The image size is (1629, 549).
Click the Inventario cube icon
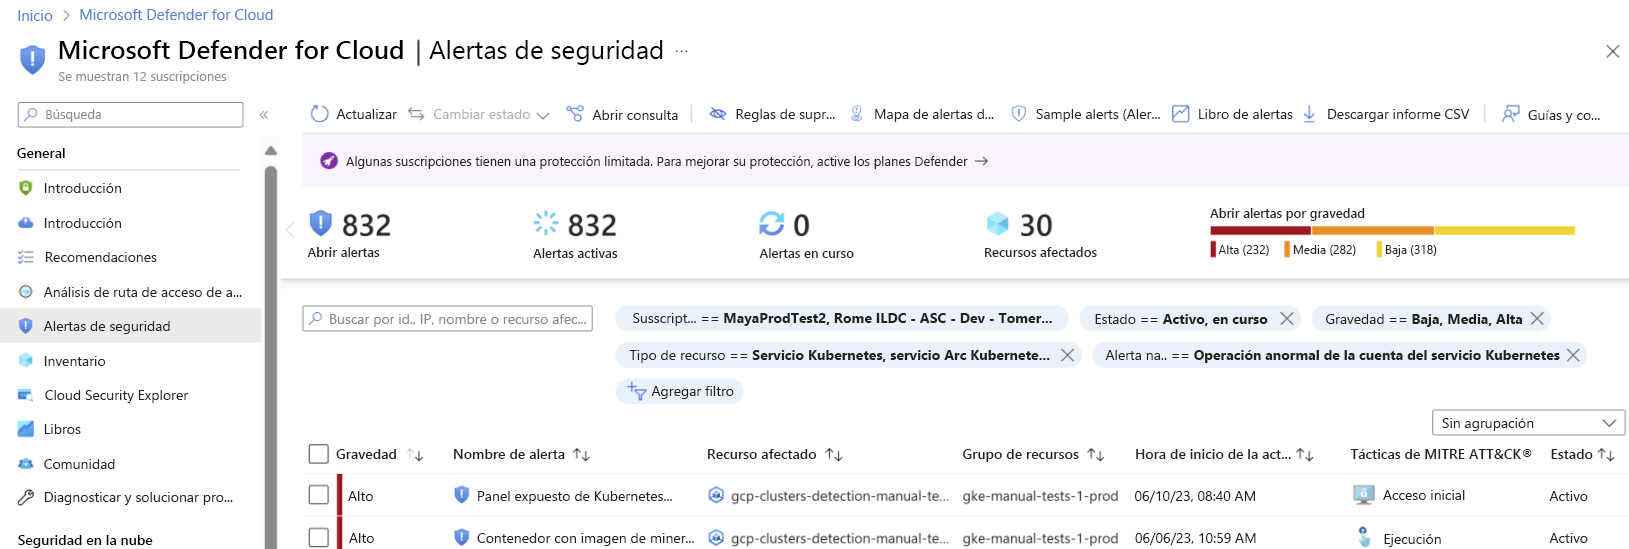click(26, 361)
